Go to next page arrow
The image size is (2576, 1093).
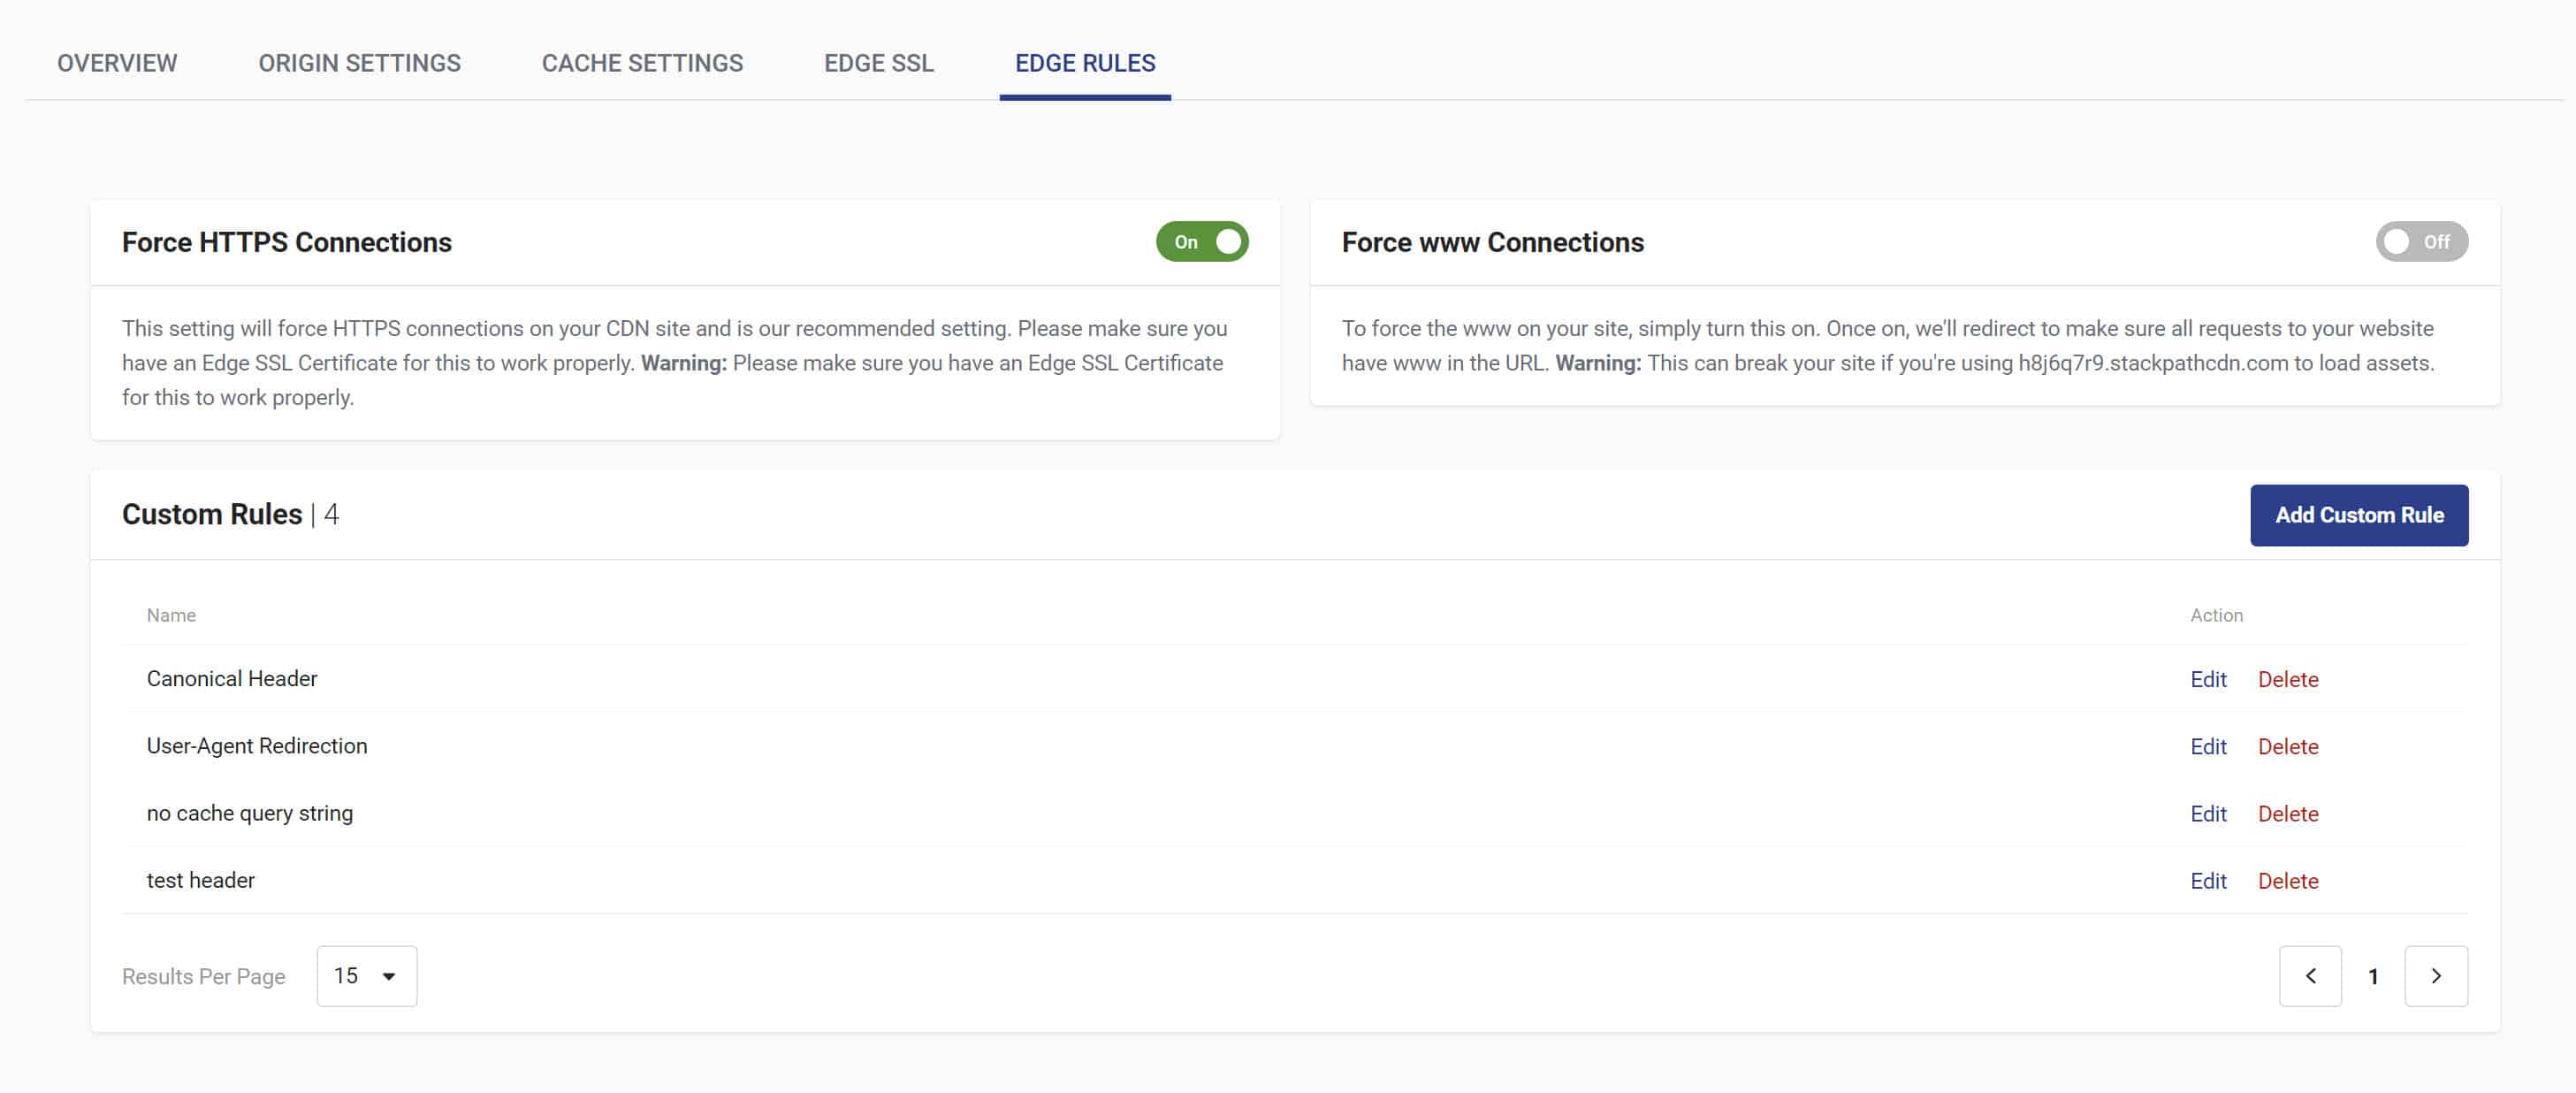point(2436,976)
